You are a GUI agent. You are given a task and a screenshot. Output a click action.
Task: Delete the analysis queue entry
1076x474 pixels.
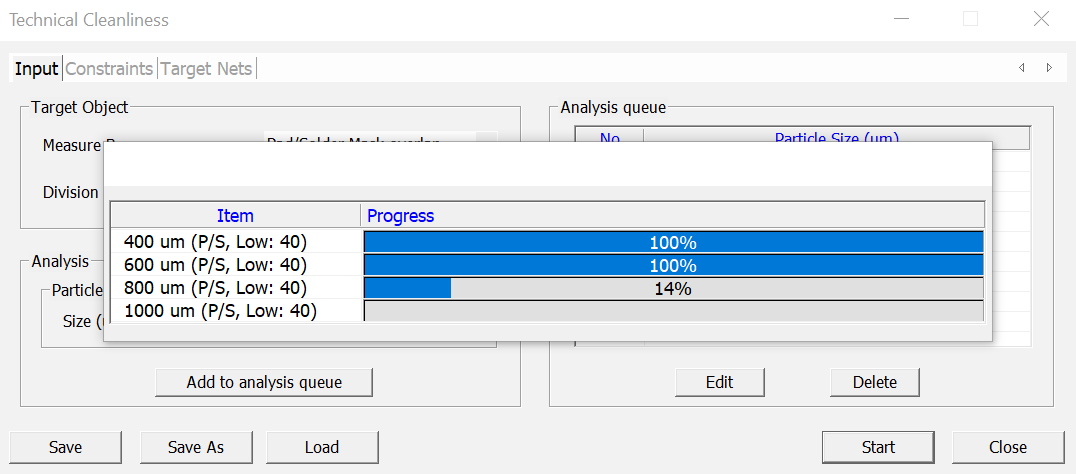coord(874,382)
